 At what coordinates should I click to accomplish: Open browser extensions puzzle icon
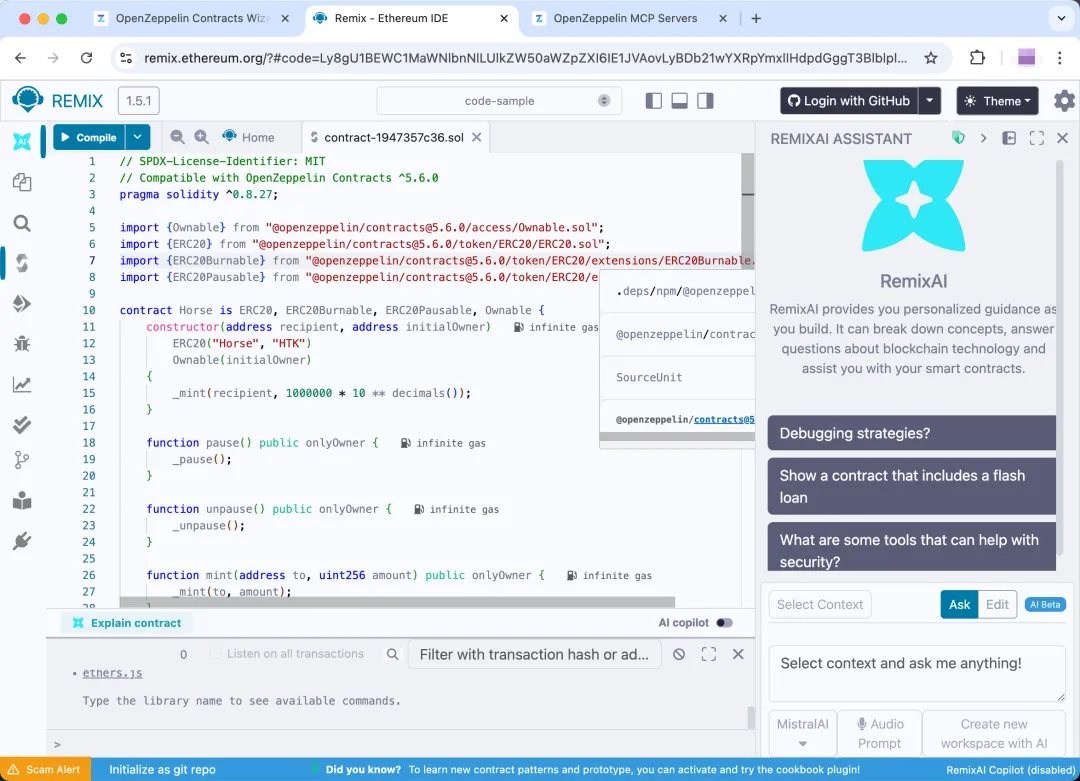tap(977, 58)
